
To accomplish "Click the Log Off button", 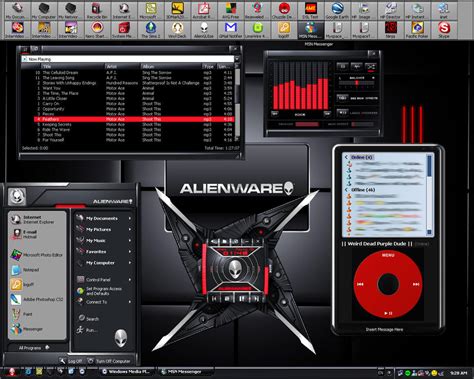I will [x=71, y=361].
